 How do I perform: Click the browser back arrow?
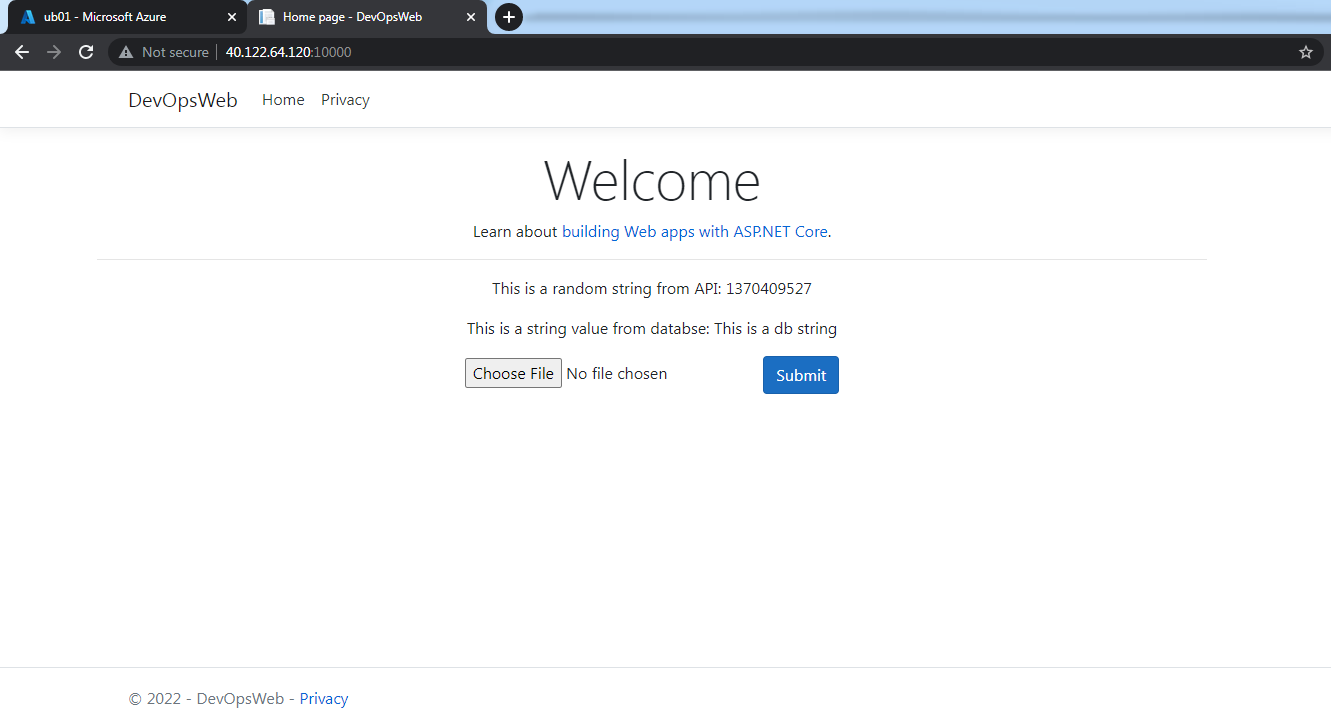[22, 52]
